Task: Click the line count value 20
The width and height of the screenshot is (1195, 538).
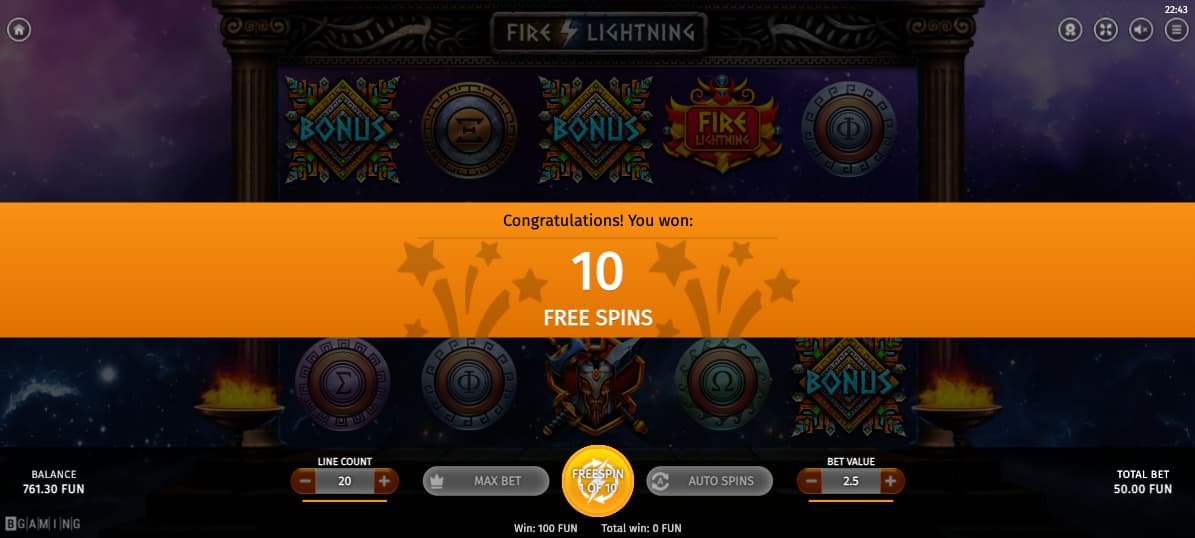Action: pyautogui.click(x=344, y=481)
